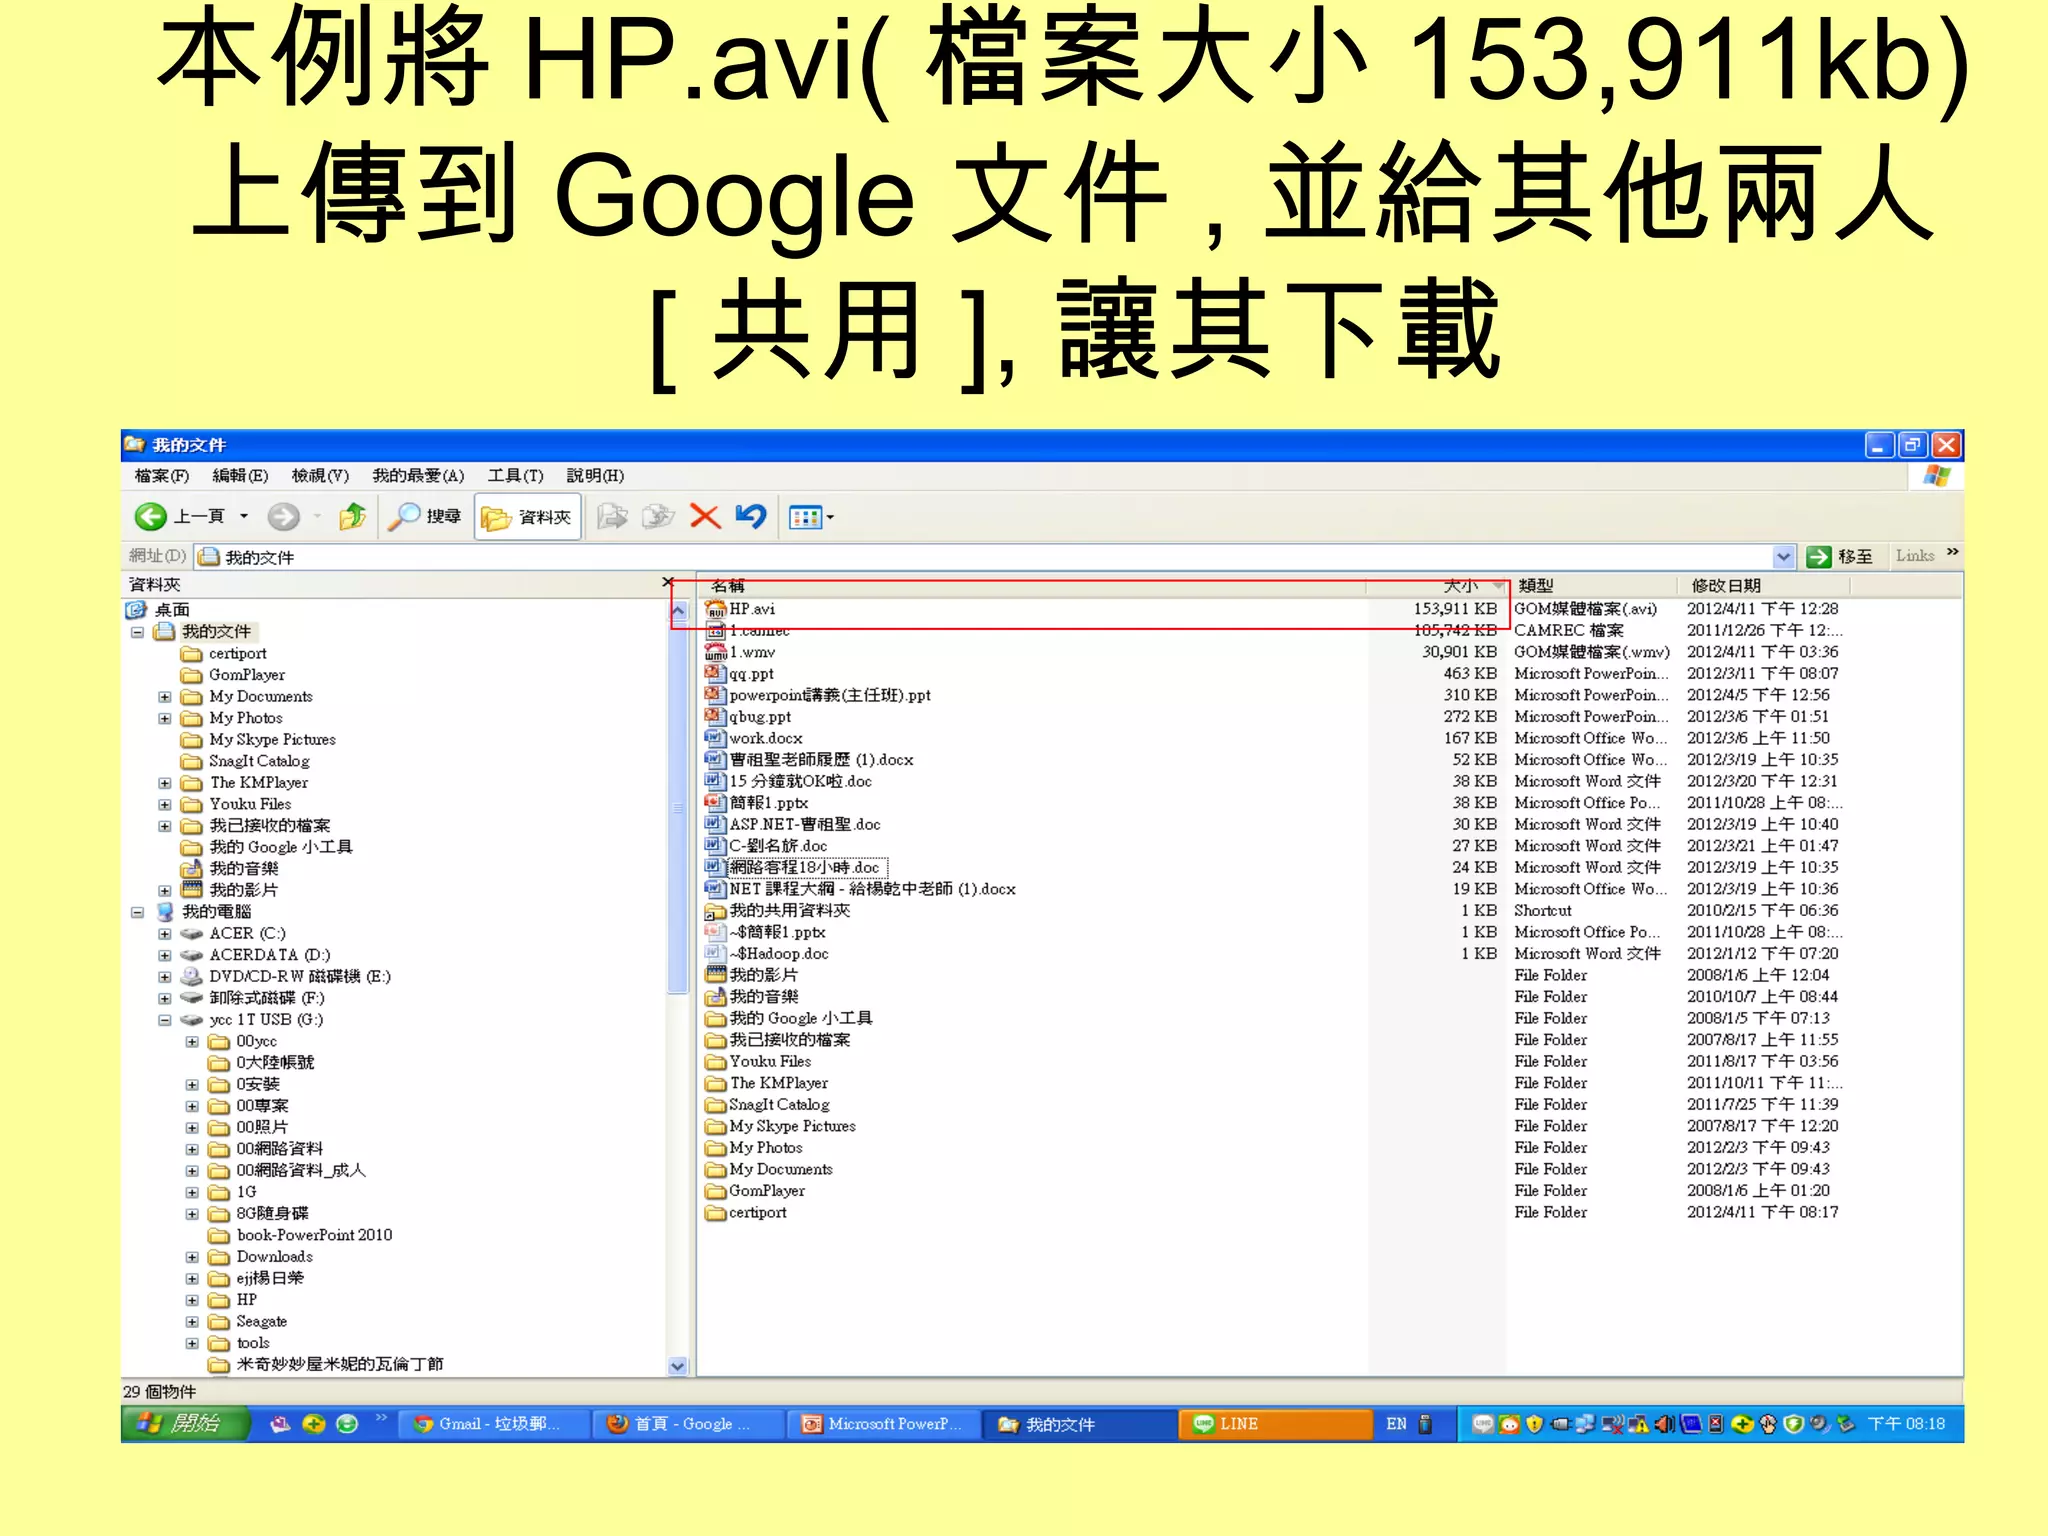Click the blue Undo arrow icon
The height and width of the screenshot is (1536, 2048).
click(751, 517)
